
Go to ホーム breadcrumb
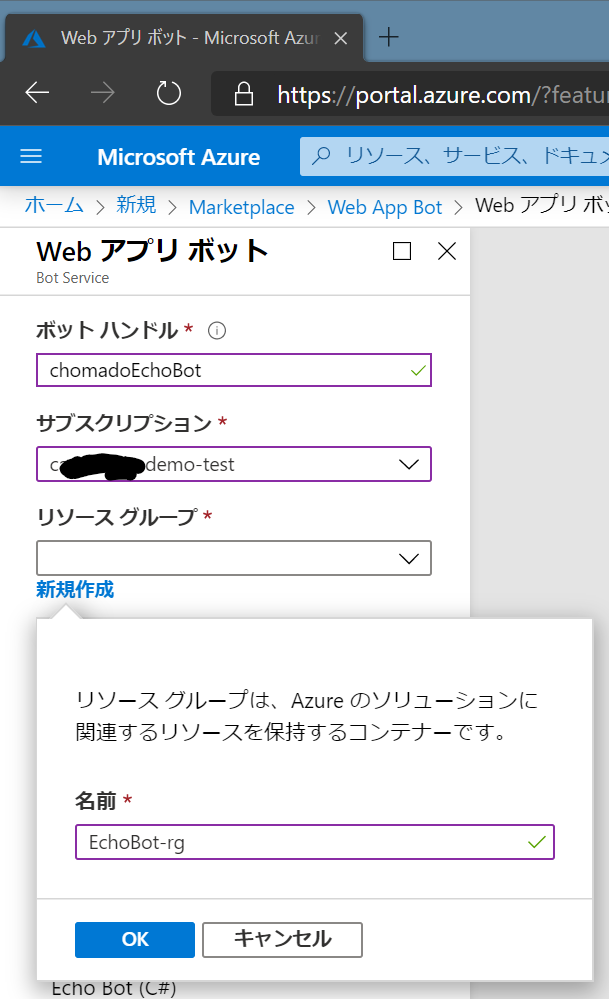point(54,206)
